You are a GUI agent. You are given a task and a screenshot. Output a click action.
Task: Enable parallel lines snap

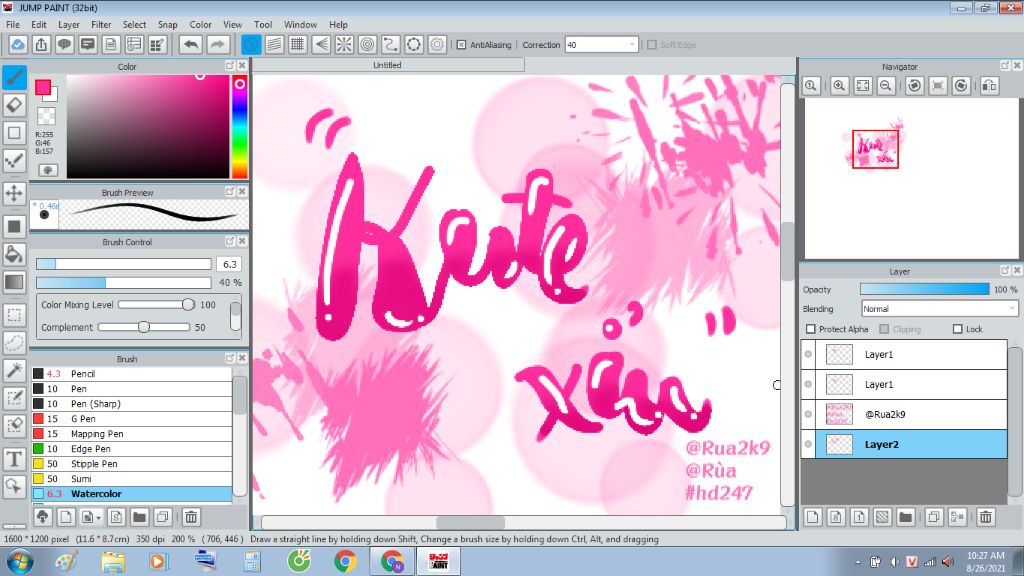[274, 44]
